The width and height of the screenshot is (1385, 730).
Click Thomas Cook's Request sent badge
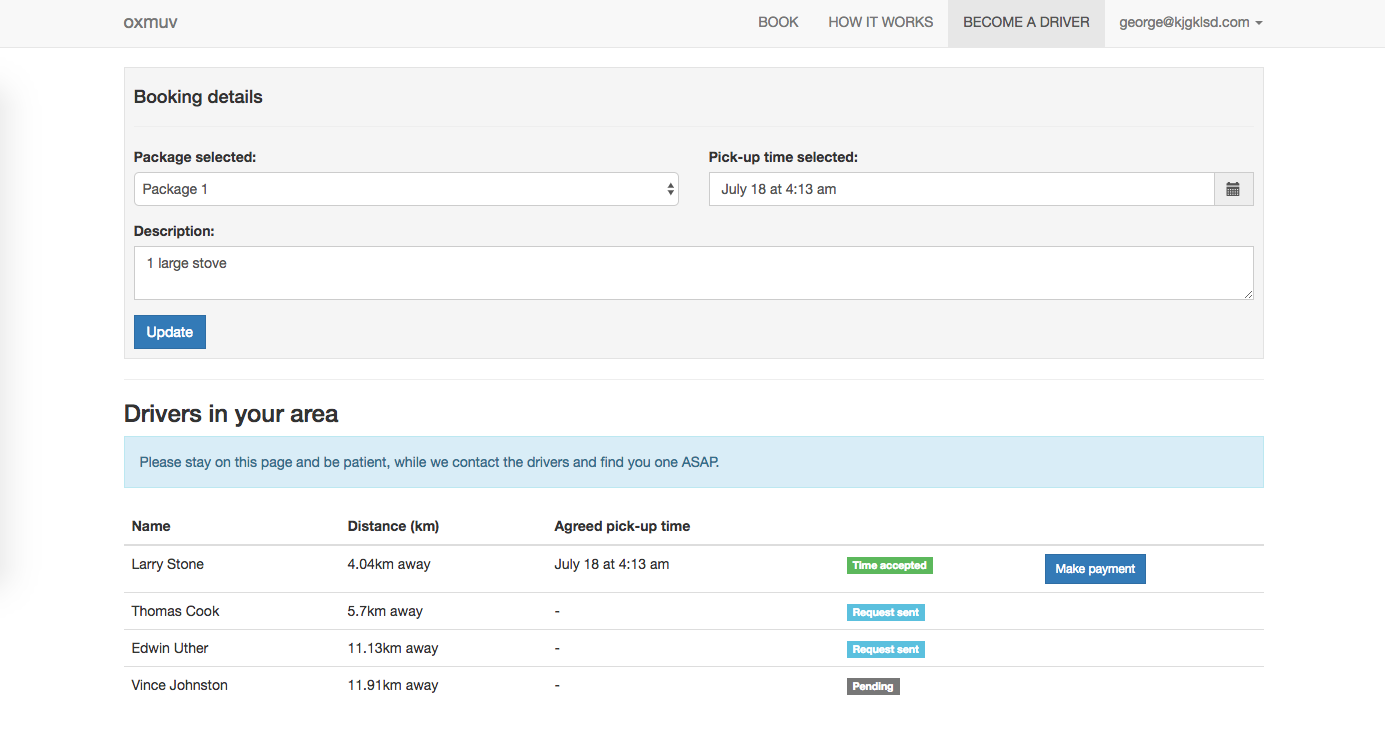[885, 613]
